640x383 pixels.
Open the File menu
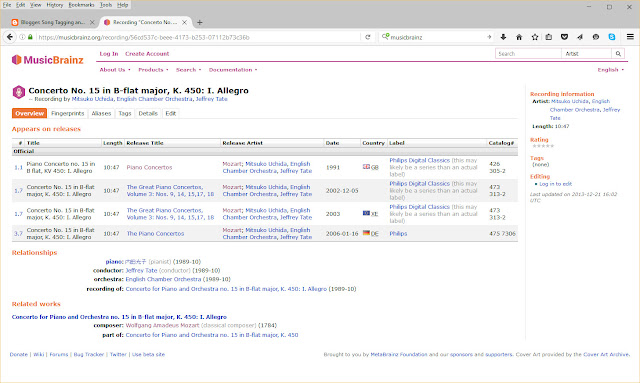pos(7,5)
